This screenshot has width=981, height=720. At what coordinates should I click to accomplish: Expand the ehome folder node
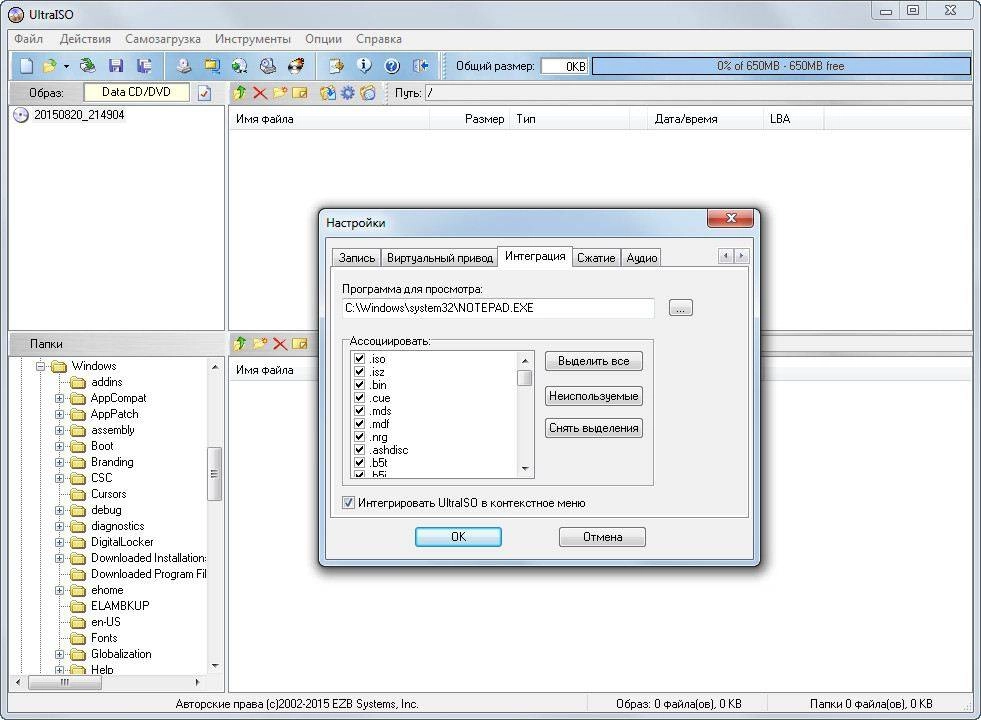[59, 591]
